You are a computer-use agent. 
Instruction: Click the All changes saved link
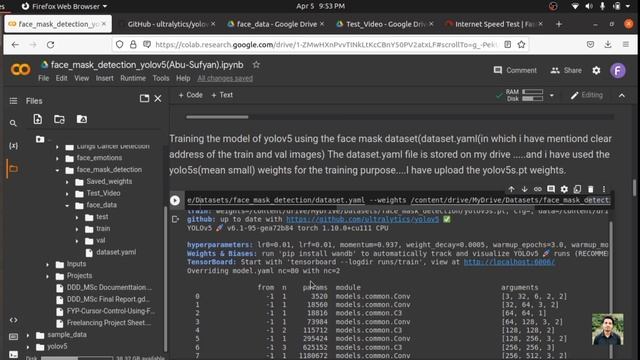pos(225,78)
